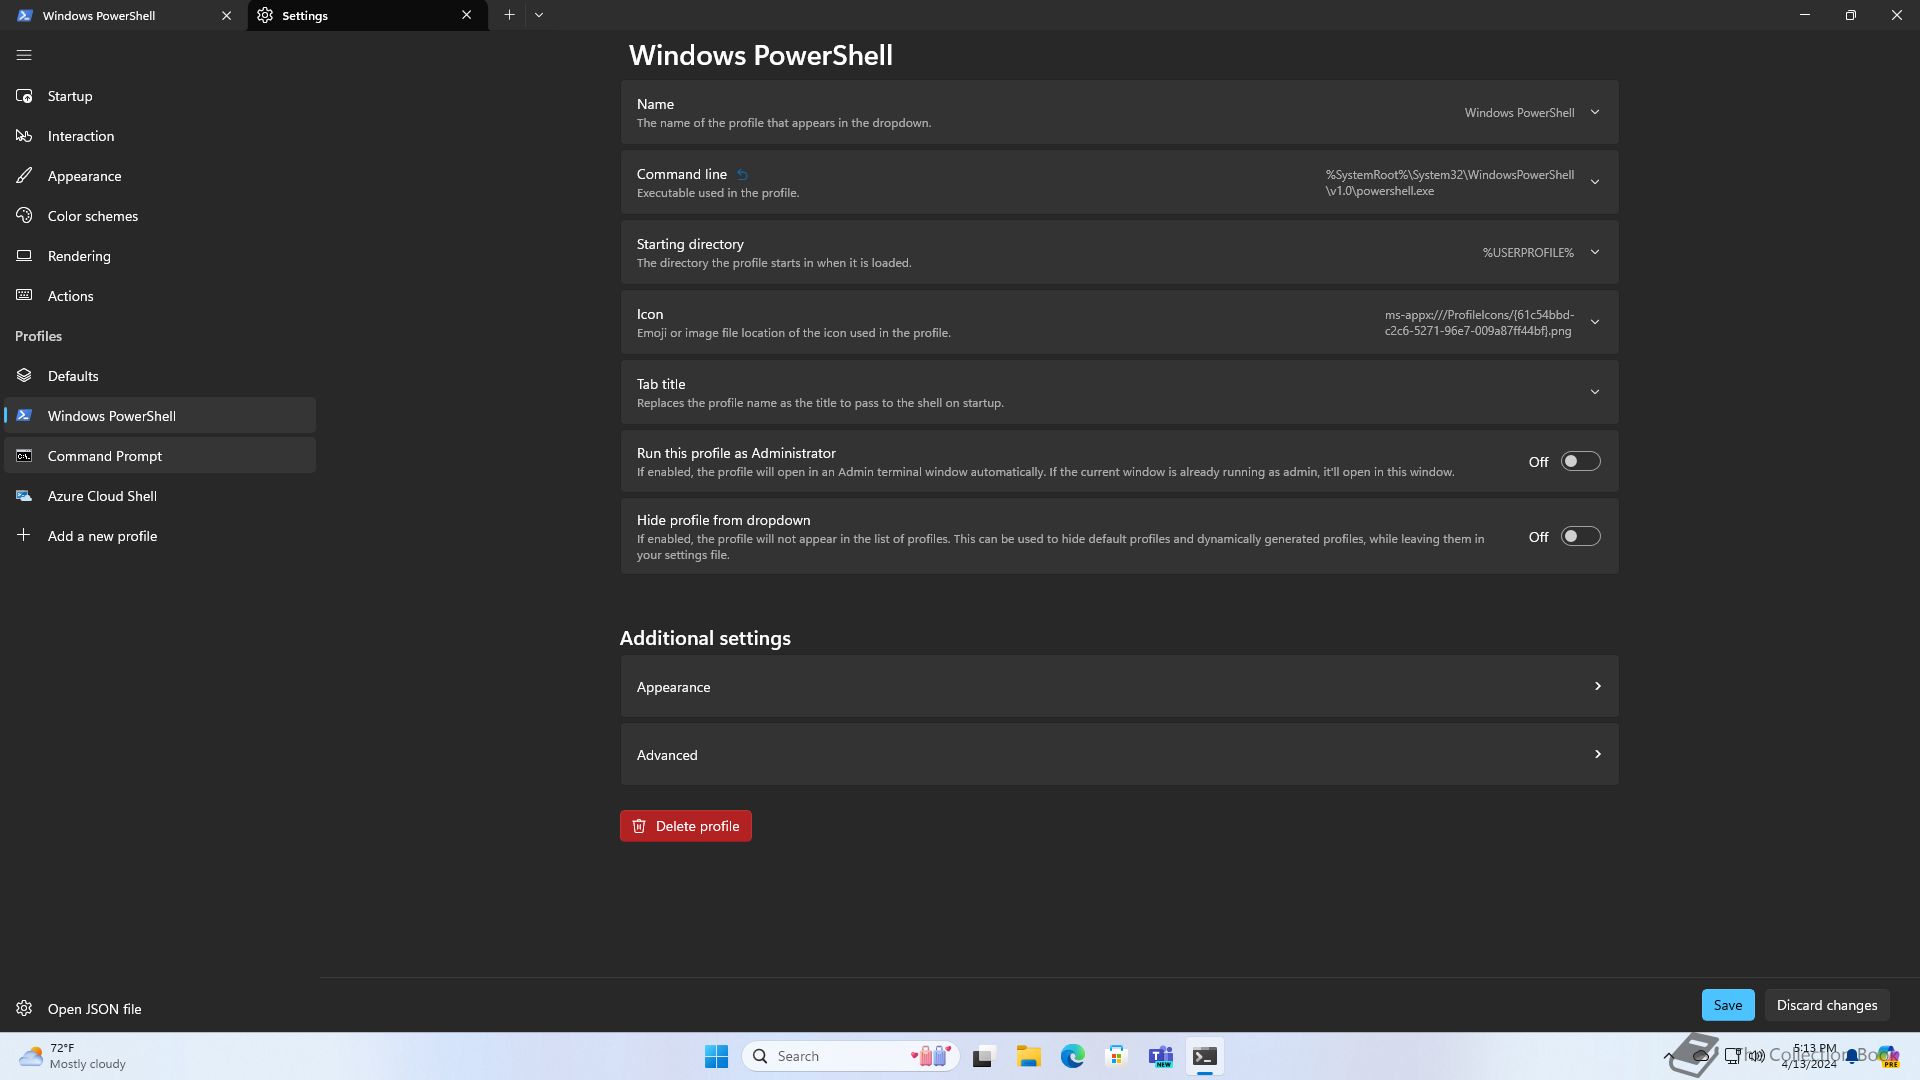Show hidden system tray icons
This screenshot has height=1080, width=1920.
(x=1668, y=1056)
